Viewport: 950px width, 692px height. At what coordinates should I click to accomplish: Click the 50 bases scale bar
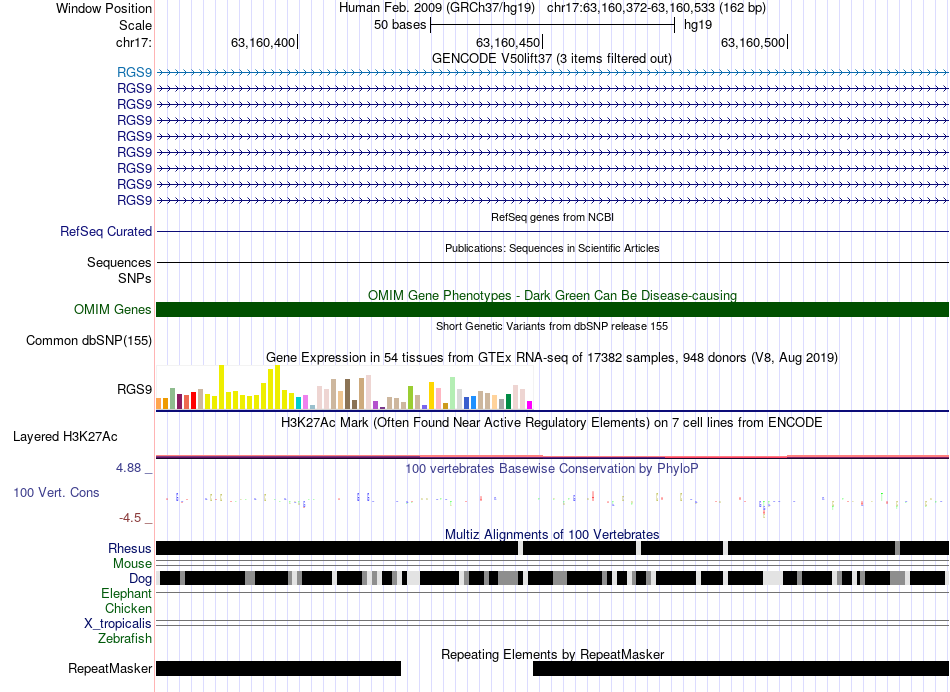pyautogui.click(x=553, y=25)
